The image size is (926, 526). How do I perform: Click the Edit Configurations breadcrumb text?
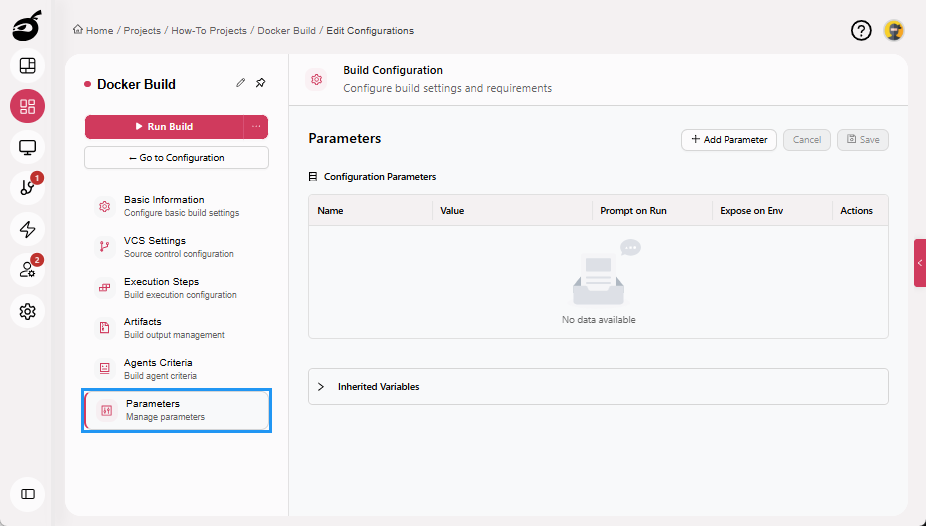(370, 31)
